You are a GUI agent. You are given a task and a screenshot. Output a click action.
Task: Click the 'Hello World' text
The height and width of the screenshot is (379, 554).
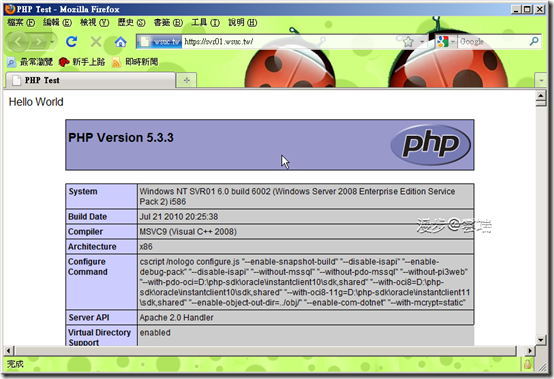click(36, 102)
